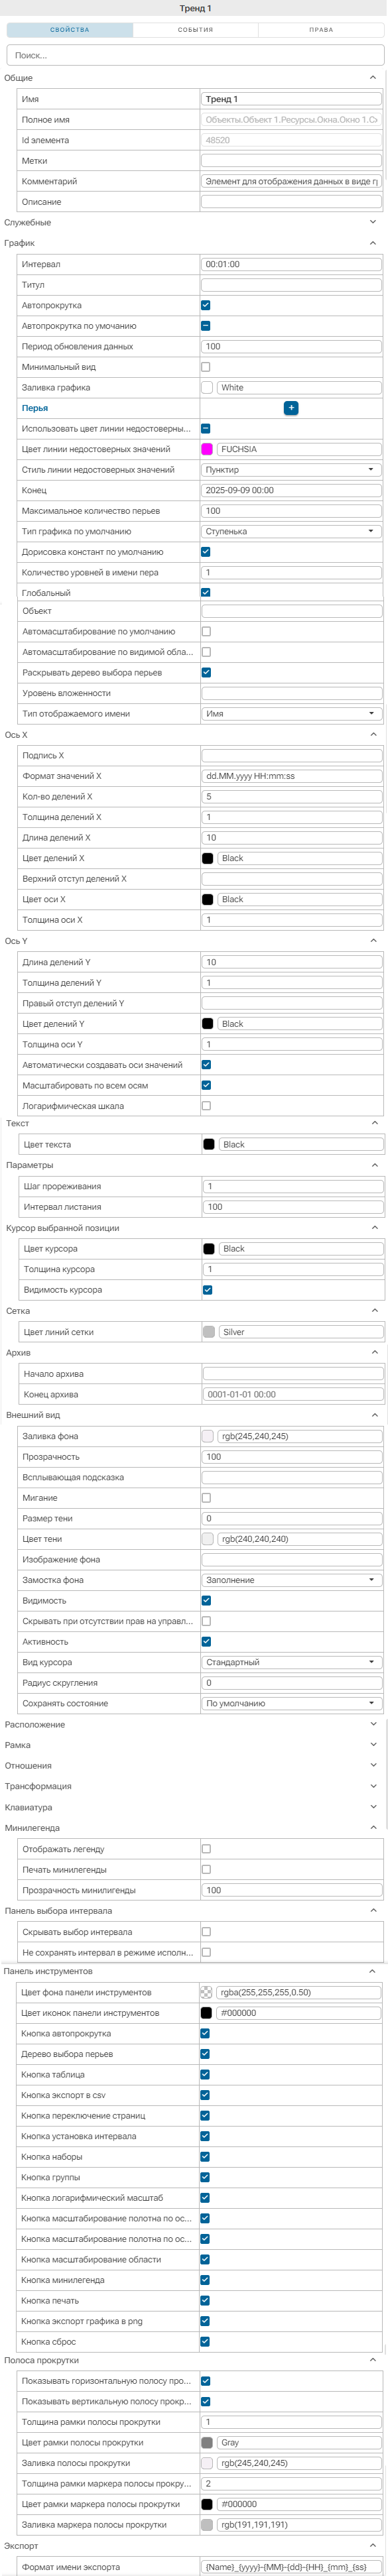Open the Тип графика по умолчанию dropdown
The height and width of the screenshot is (2576, 388).
(291, 532)
